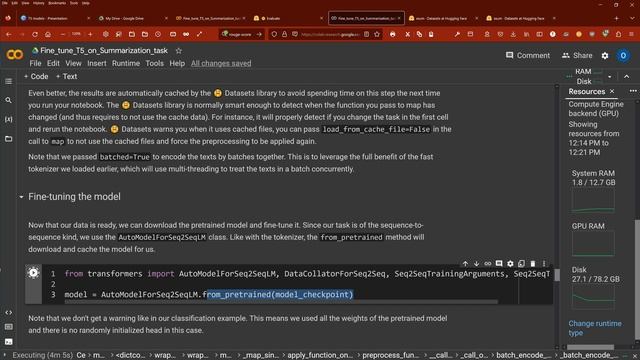640x360 pixels.
Task: Open the Help menu in Colab
Action: 177,63
